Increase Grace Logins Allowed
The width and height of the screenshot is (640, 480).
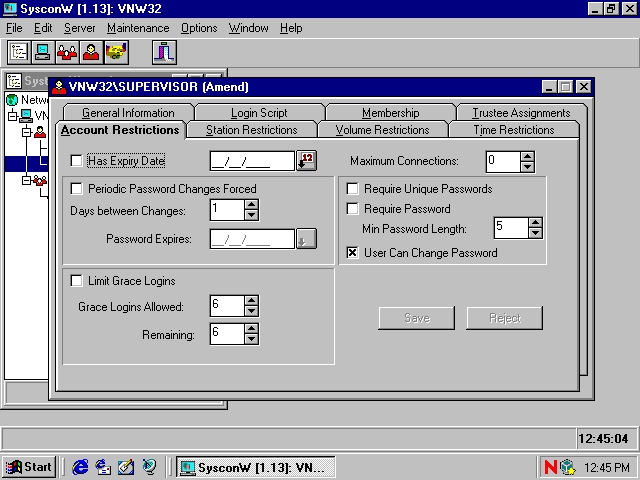[x=251, y=300]
